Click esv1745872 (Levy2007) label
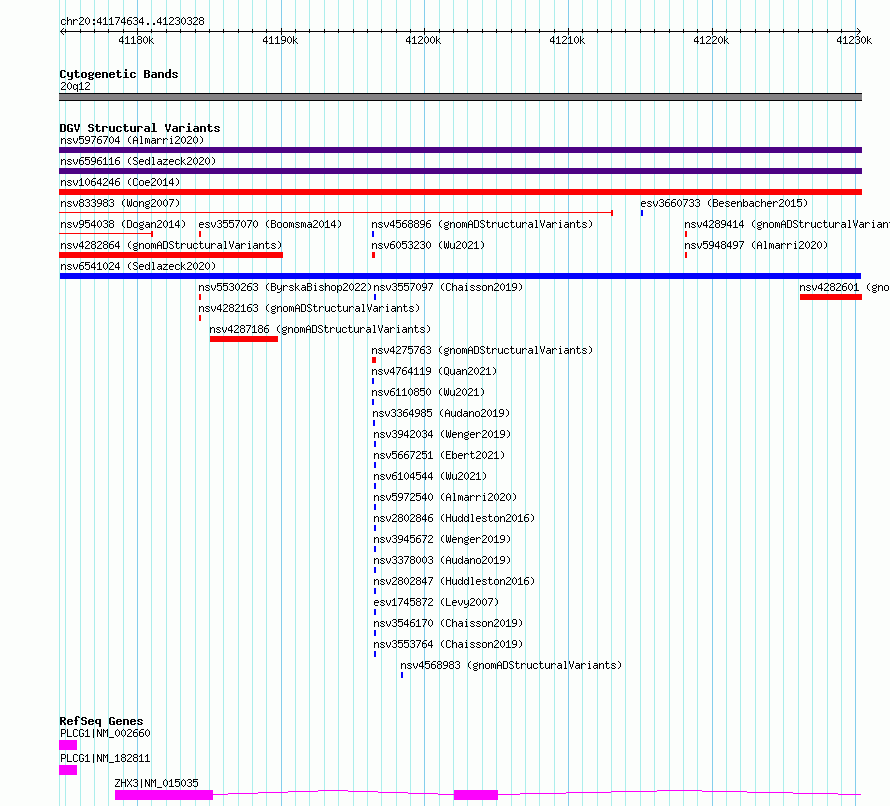Screen dimensions: 890x806 click(x=436, y=602)
